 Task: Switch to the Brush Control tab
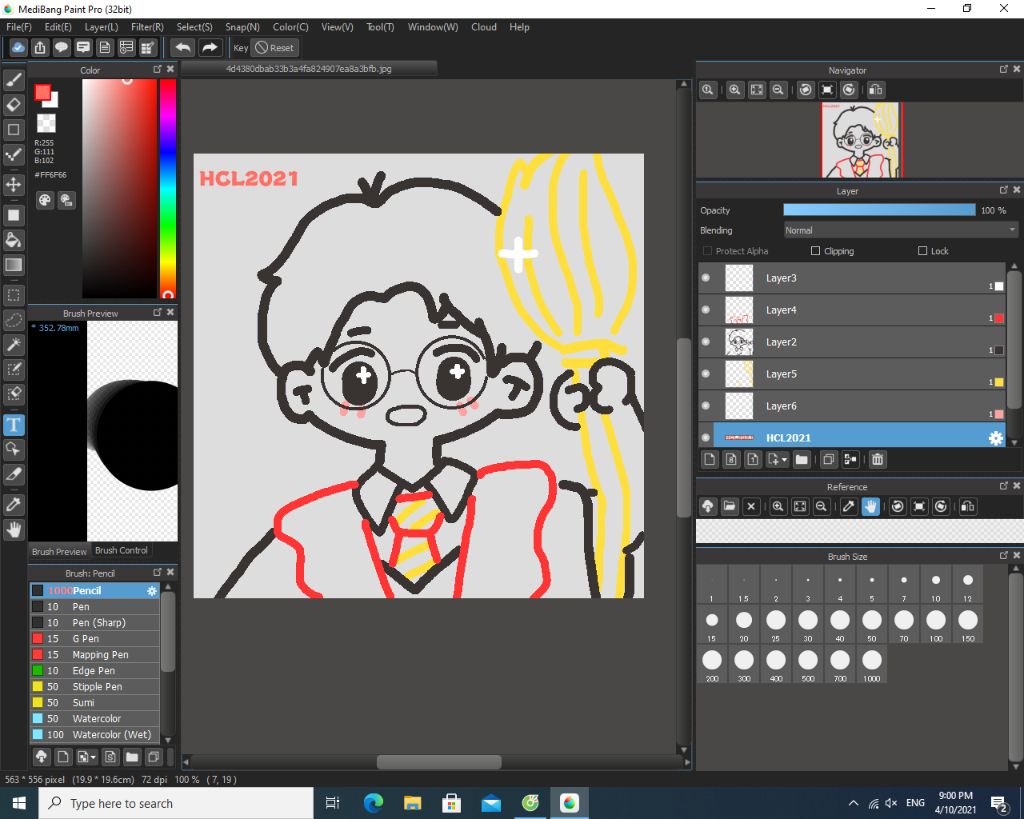121,551
